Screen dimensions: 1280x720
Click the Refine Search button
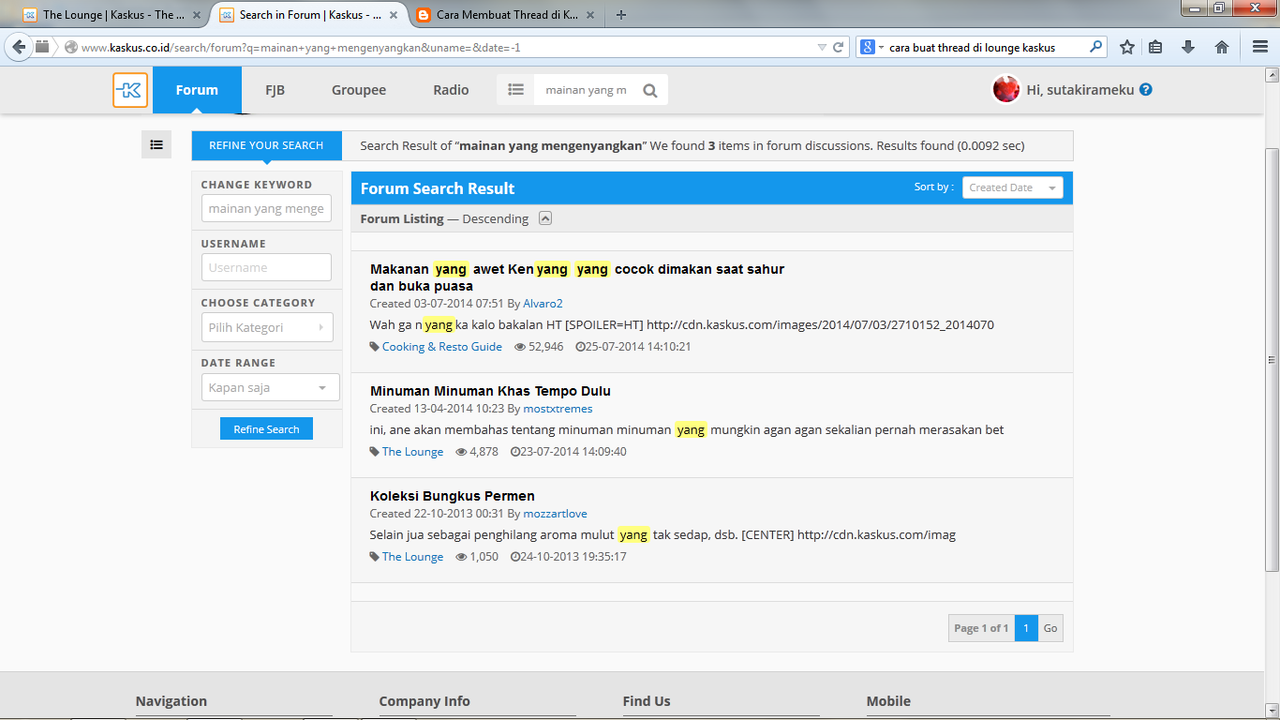(266, 429)
